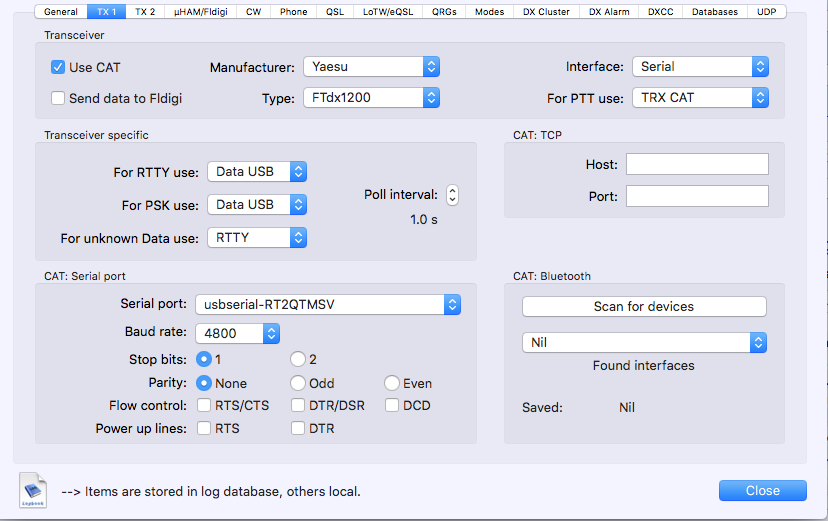Click the Poll interval stepper arrows
The image size is (828, 521).
tap(452, 195)
